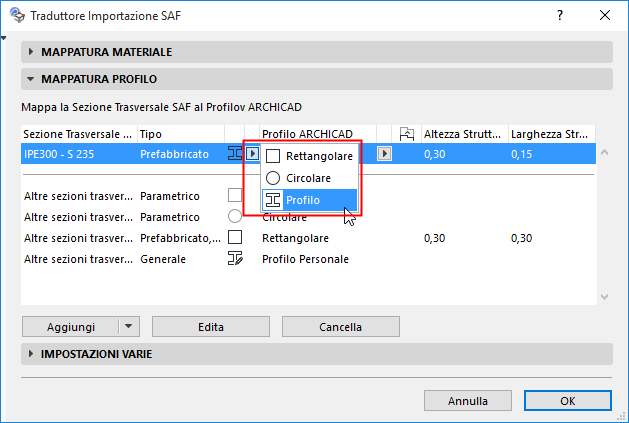Click the Annulla button

468,401
